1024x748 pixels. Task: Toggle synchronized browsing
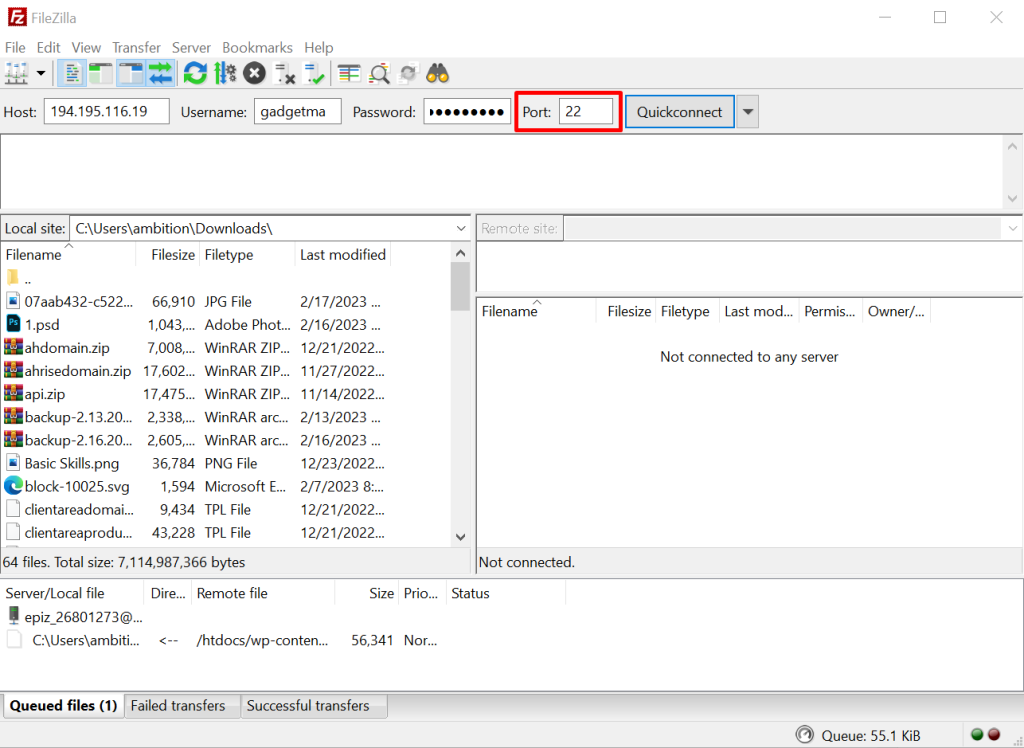point(408,73)
